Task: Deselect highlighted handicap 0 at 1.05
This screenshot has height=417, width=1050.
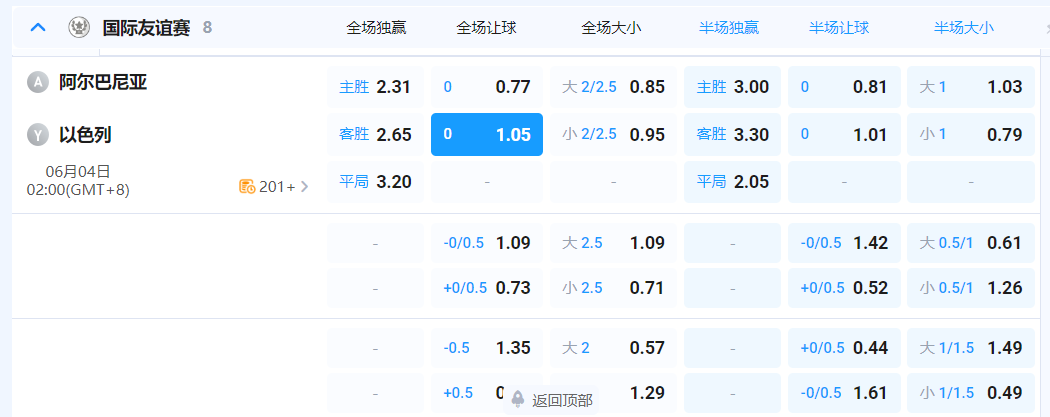Action: coord(487,135)
